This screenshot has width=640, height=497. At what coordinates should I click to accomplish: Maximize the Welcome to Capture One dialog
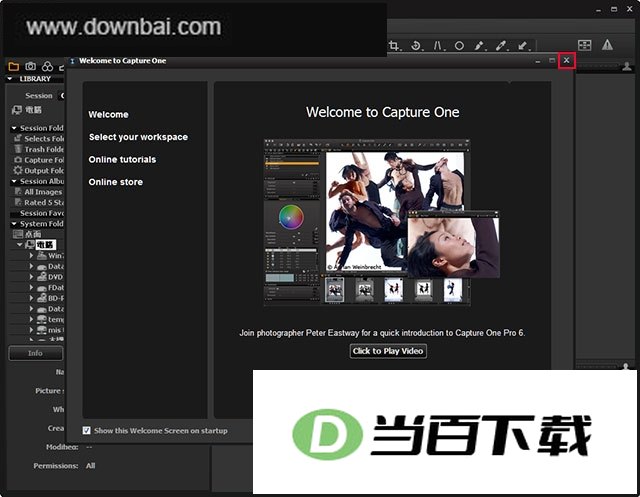tap(552, 60)
